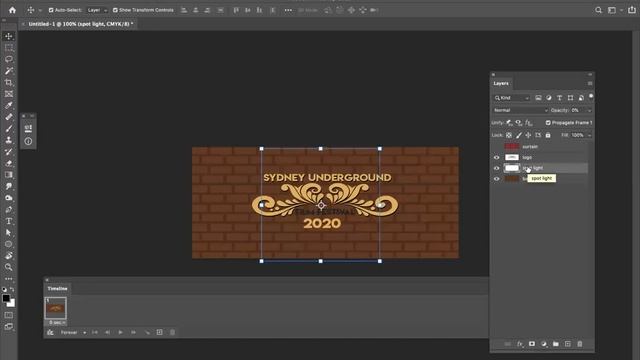Hide the spot light layer
Image resolution: width=640 pixels, height=360 pixels.
(496, 168)
